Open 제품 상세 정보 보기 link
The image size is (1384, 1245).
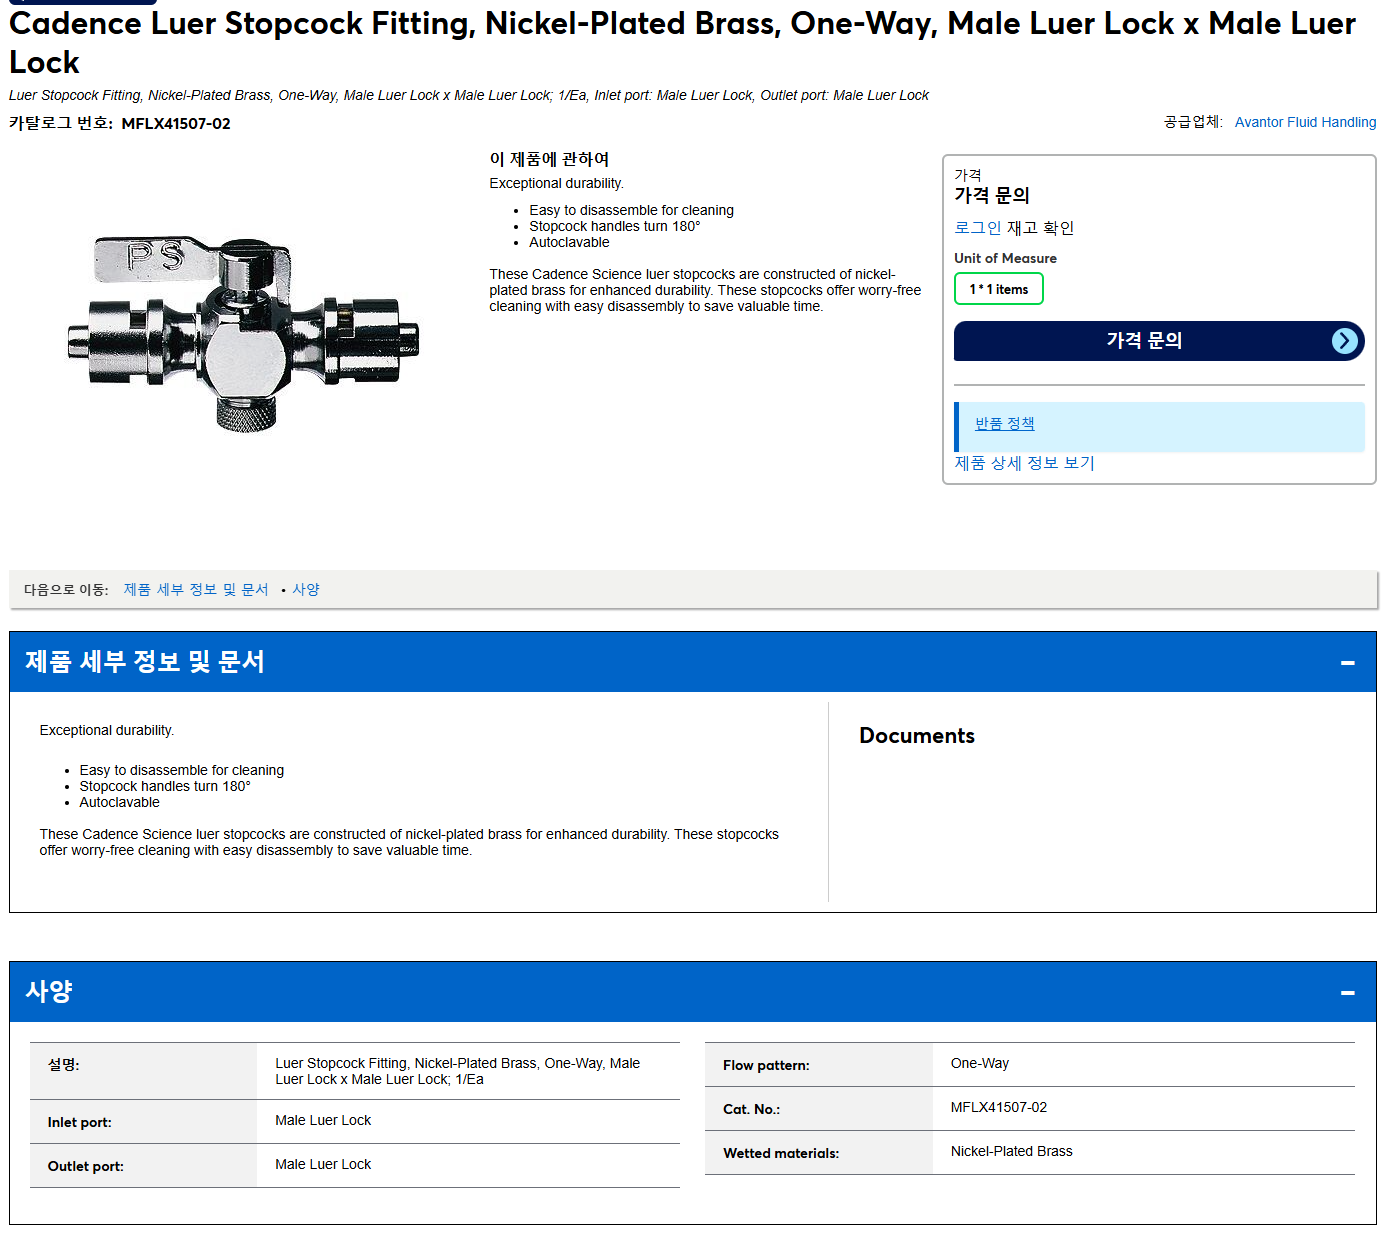(1024, 463)
